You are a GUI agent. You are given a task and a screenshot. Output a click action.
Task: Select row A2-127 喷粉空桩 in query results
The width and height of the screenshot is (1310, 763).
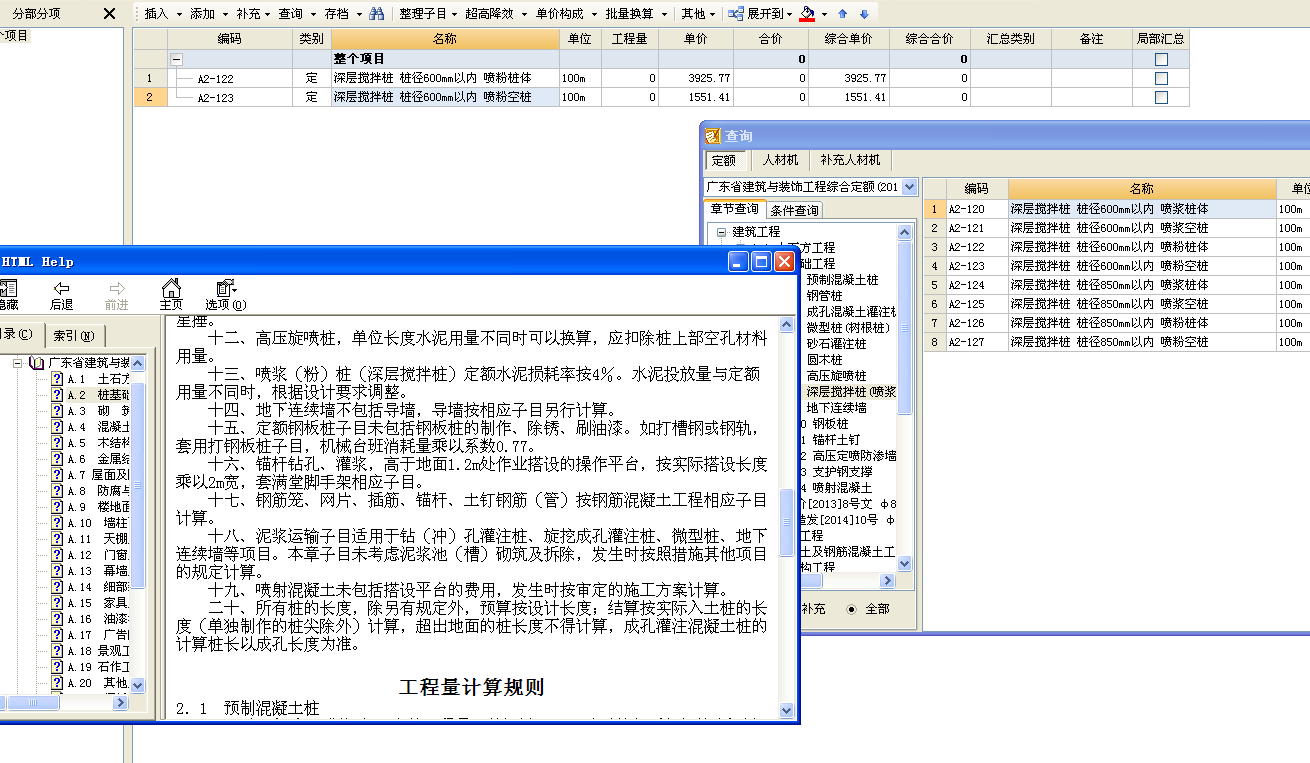[x=1116, y=342]
